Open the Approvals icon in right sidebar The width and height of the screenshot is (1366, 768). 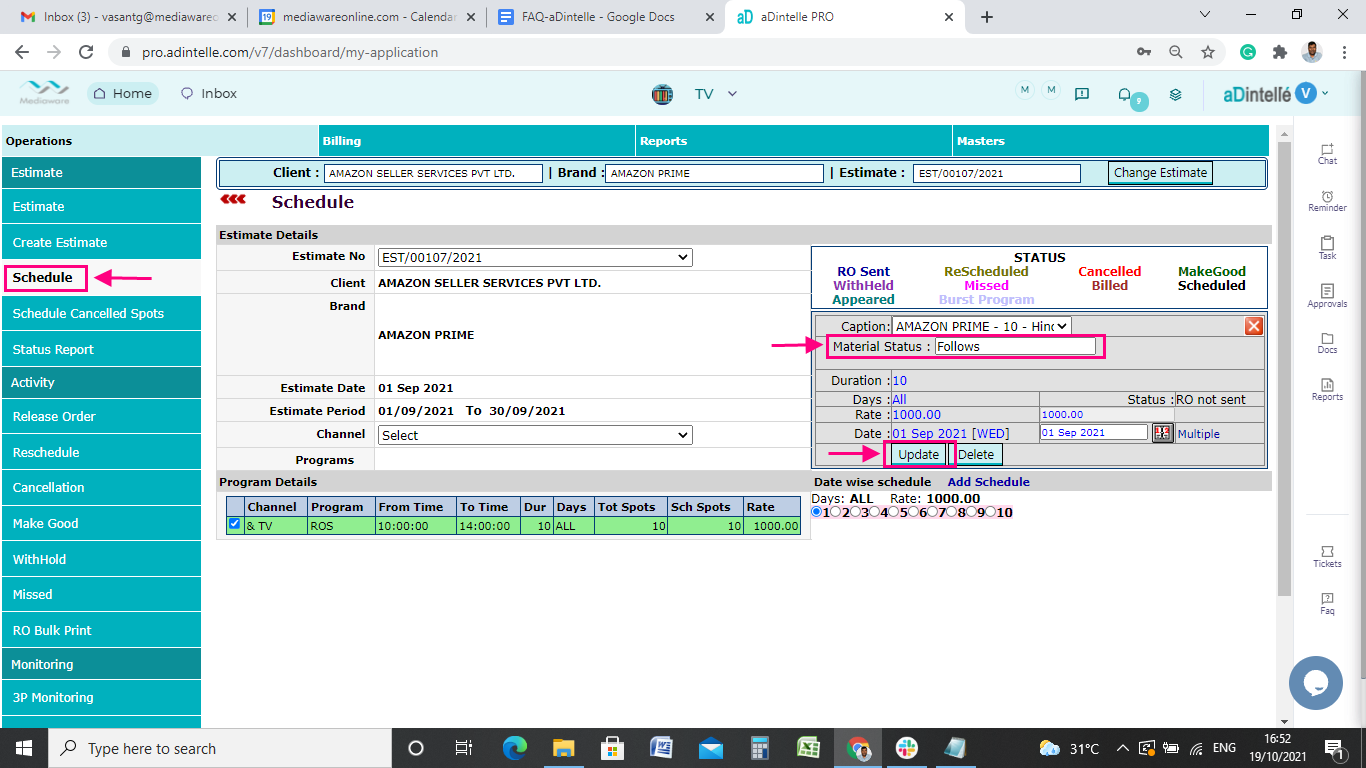tap(1327, 296)
